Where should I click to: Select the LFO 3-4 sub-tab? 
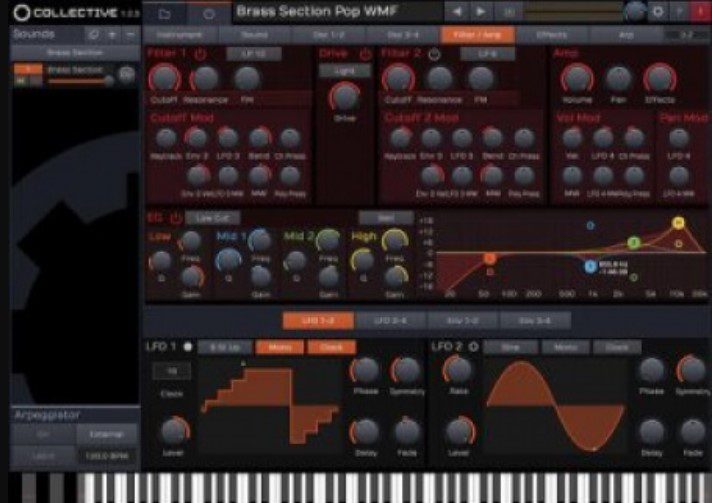point(391,321)
